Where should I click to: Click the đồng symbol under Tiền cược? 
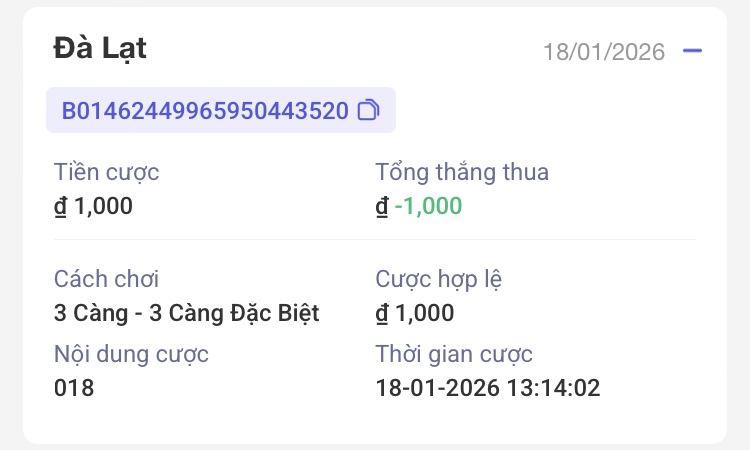(x=60, y=207)
